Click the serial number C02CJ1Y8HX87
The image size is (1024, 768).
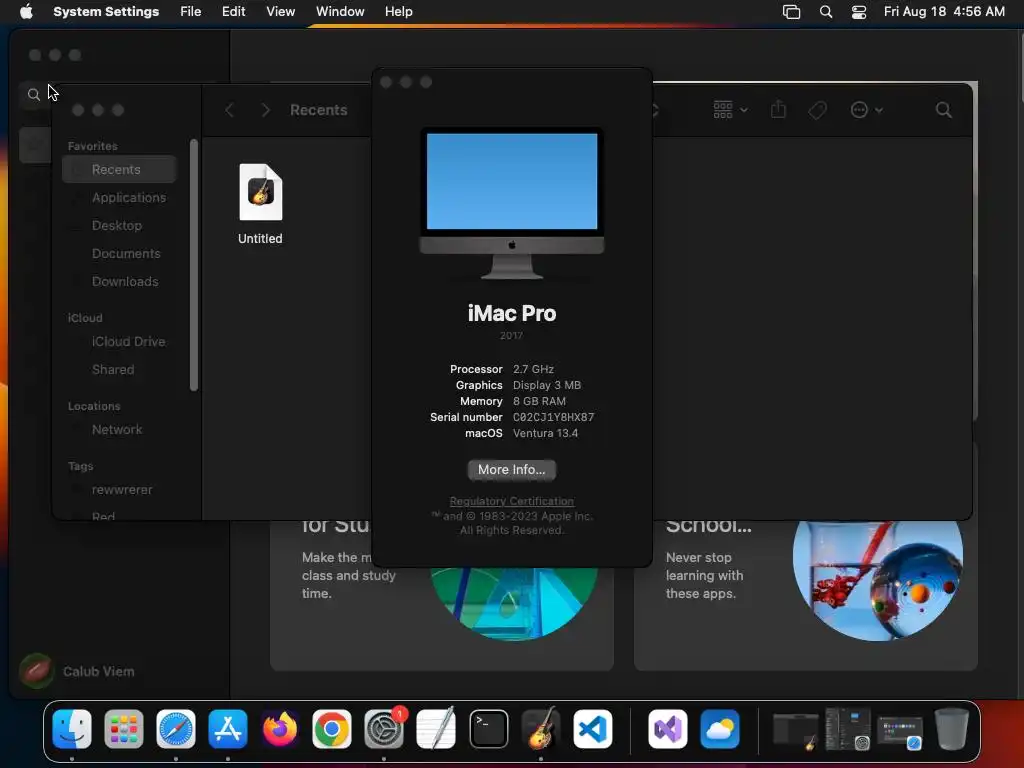click(553, 417)
